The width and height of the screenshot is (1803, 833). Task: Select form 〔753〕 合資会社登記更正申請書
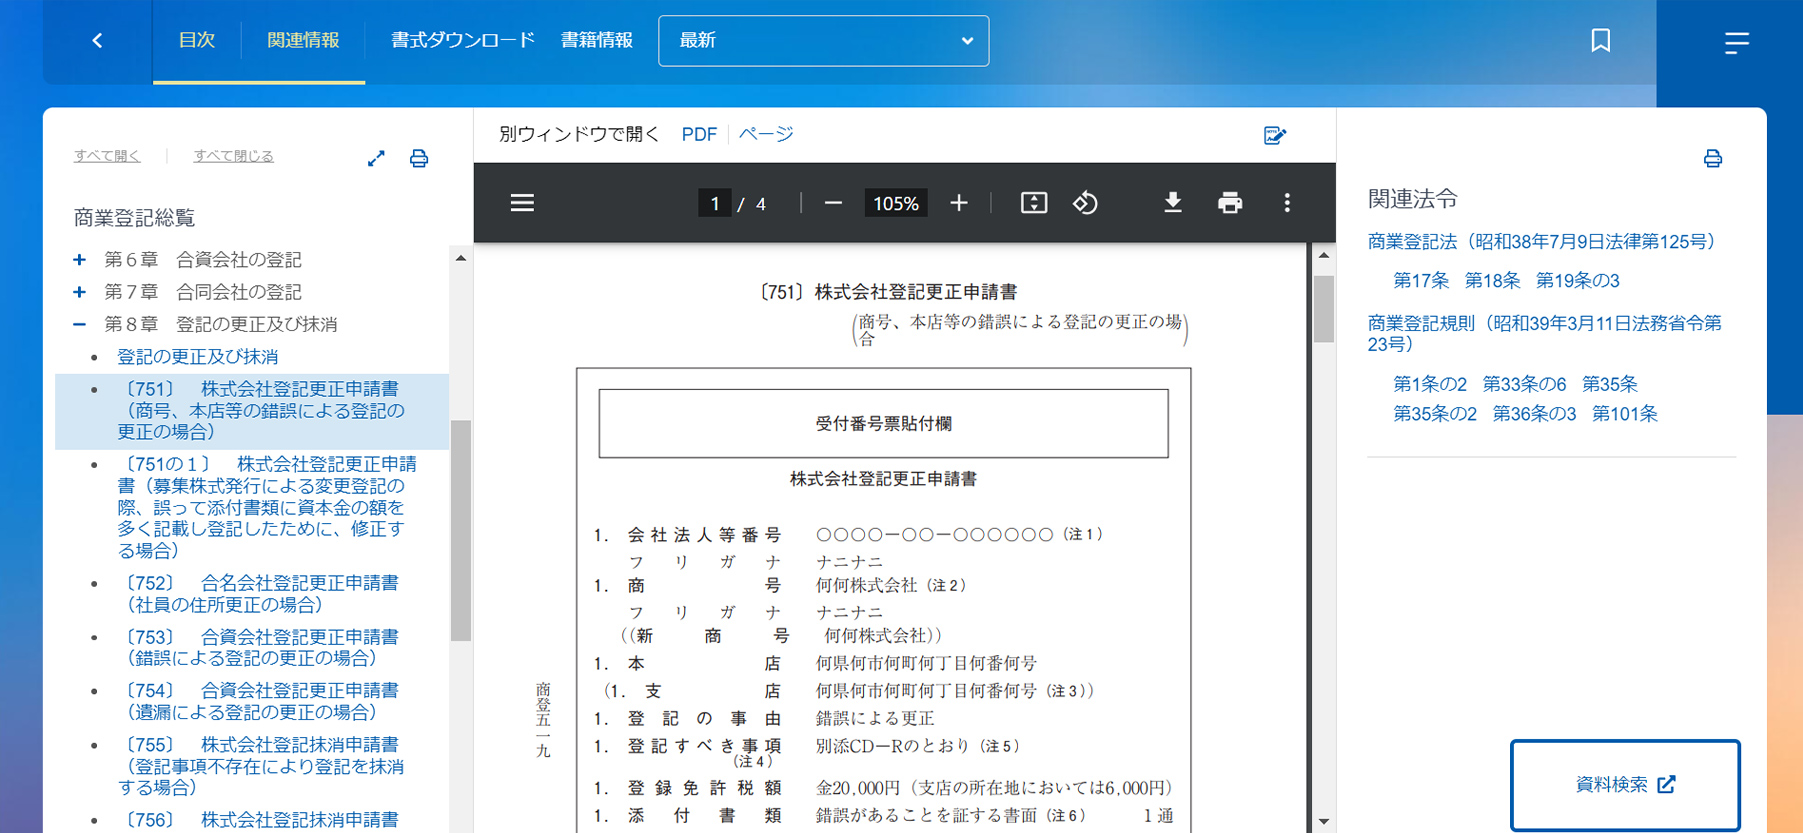258,648
